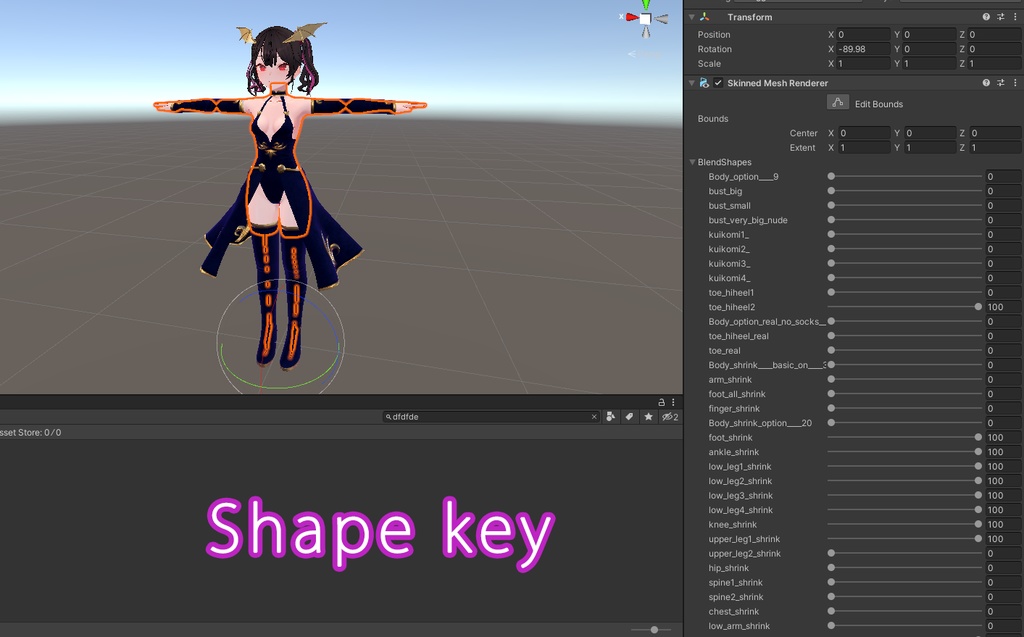Screen dimensions: 1024x637
Task: Click the favorites star icon
Action: (x=648, y=417)
